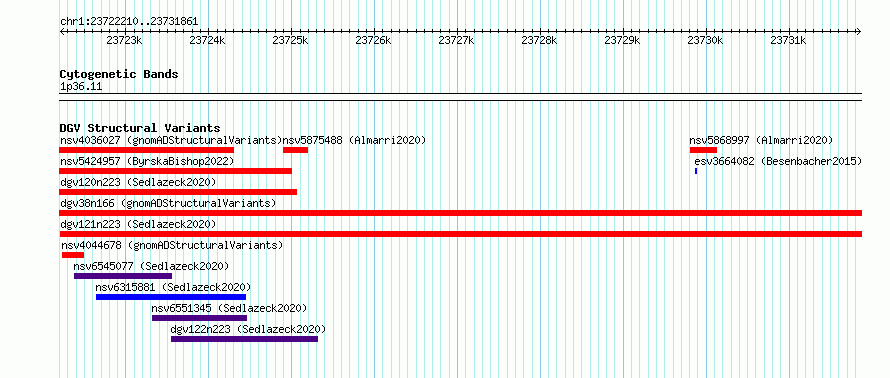Click the nsv4036027 red variant bar
This screenshot has width=890, height=378.
(146, 150)
